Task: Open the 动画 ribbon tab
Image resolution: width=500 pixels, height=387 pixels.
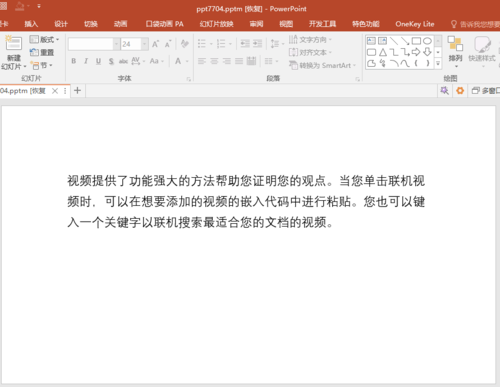Action: [x=120, y=24]
